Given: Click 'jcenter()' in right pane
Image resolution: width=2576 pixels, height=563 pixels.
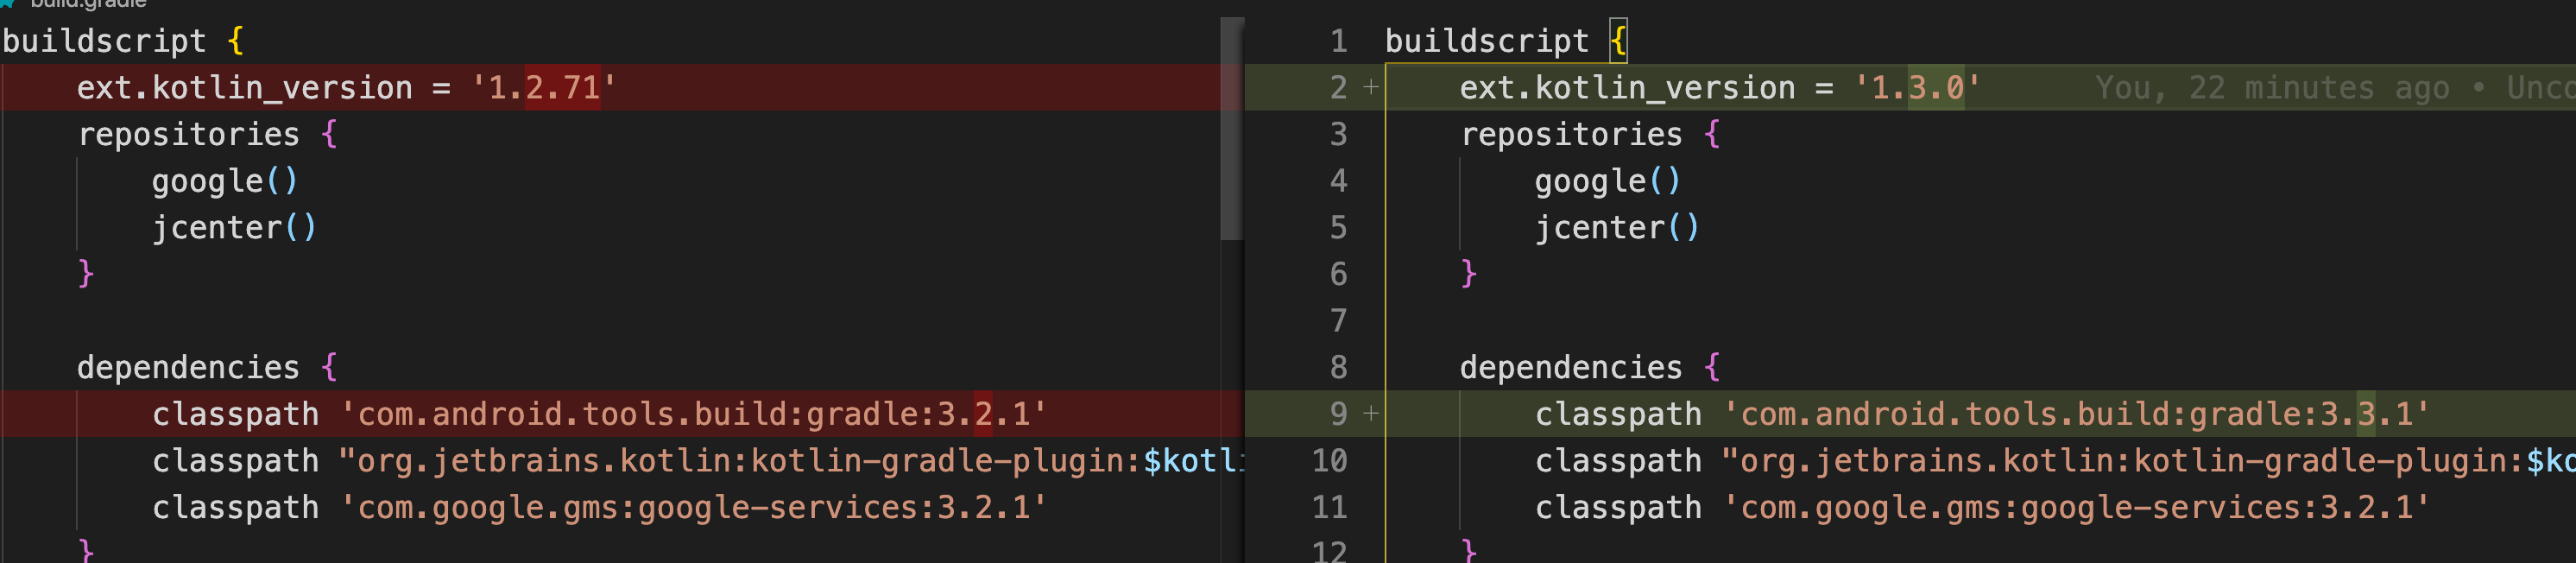Looking at the screenshot, I should tap(1617, 227).
